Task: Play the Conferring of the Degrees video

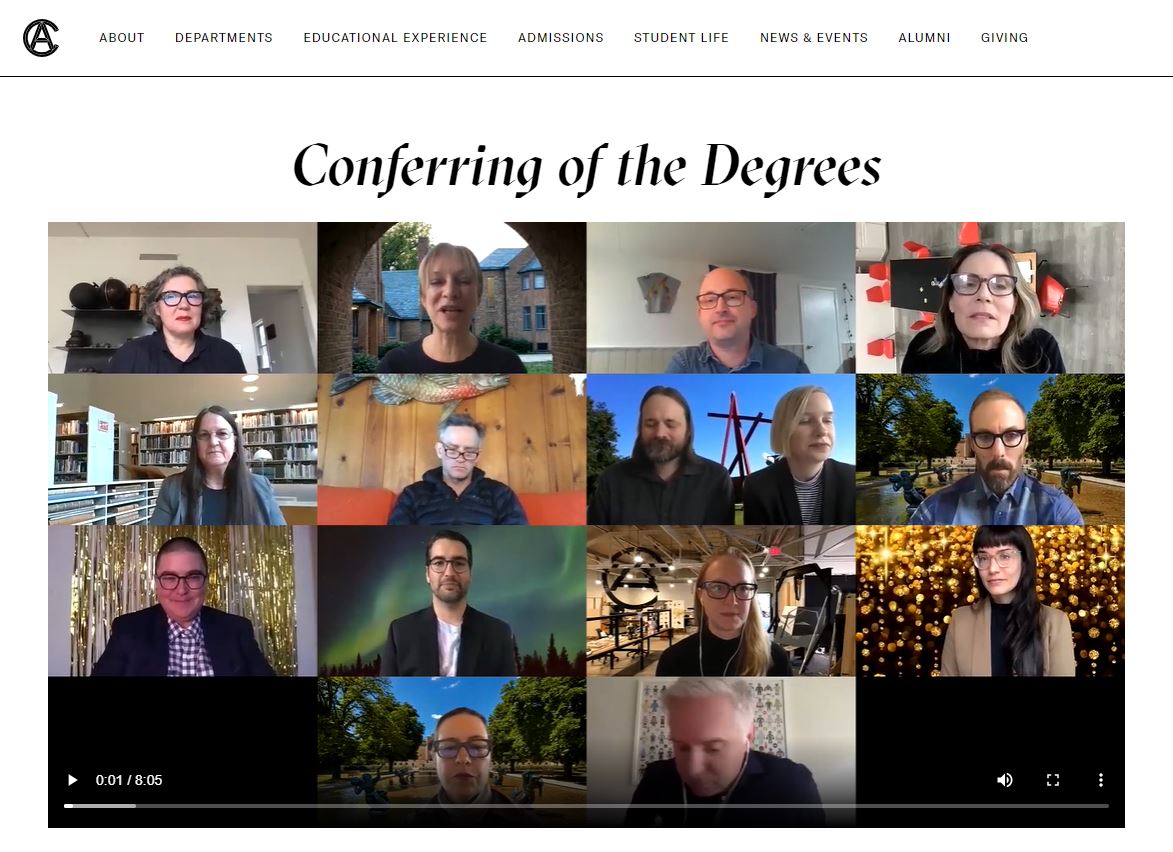Action: coord(73,780)
